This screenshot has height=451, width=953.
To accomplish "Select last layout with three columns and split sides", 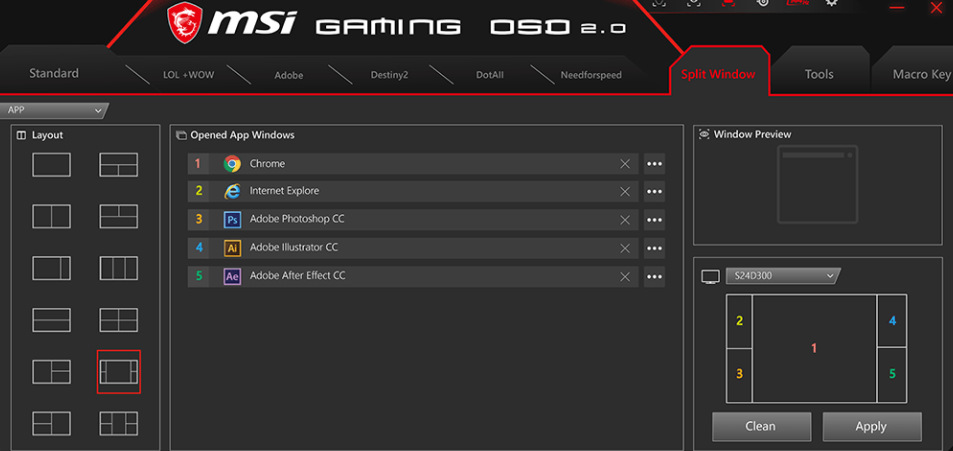I will pos(119,423).
